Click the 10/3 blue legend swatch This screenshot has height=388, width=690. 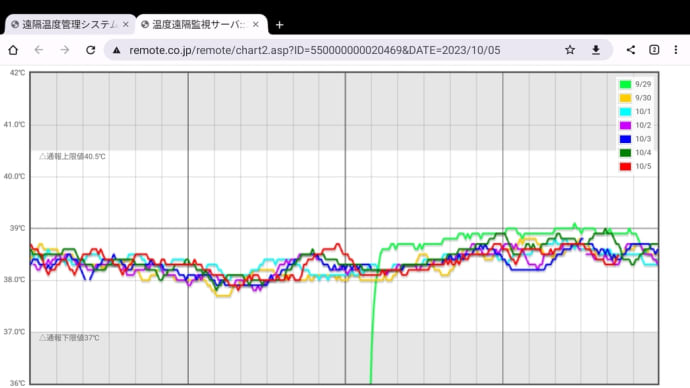(625, 139)
